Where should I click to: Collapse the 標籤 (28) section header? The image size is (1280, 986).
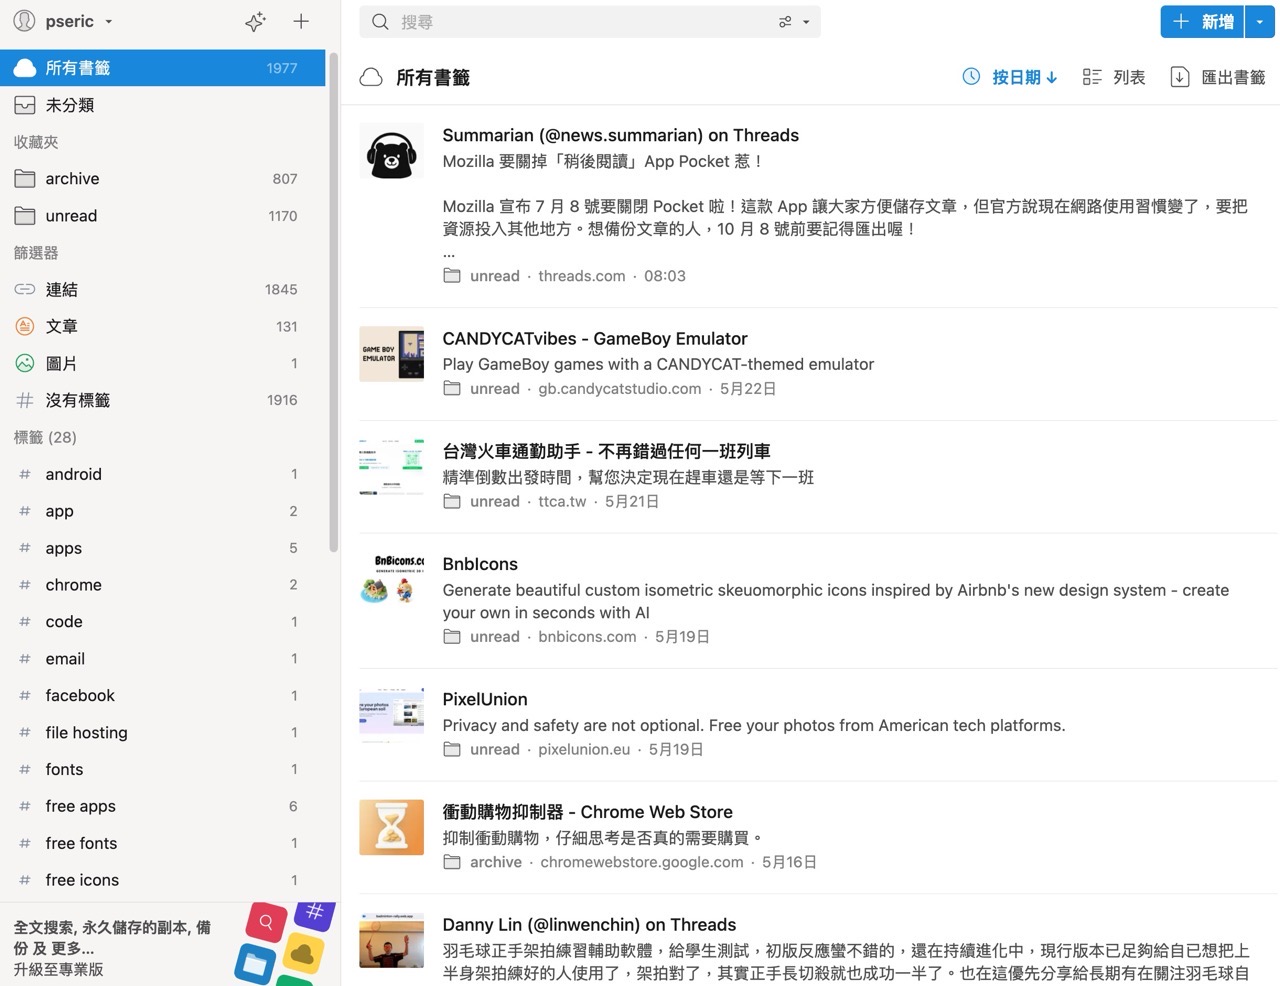(45, 437)
